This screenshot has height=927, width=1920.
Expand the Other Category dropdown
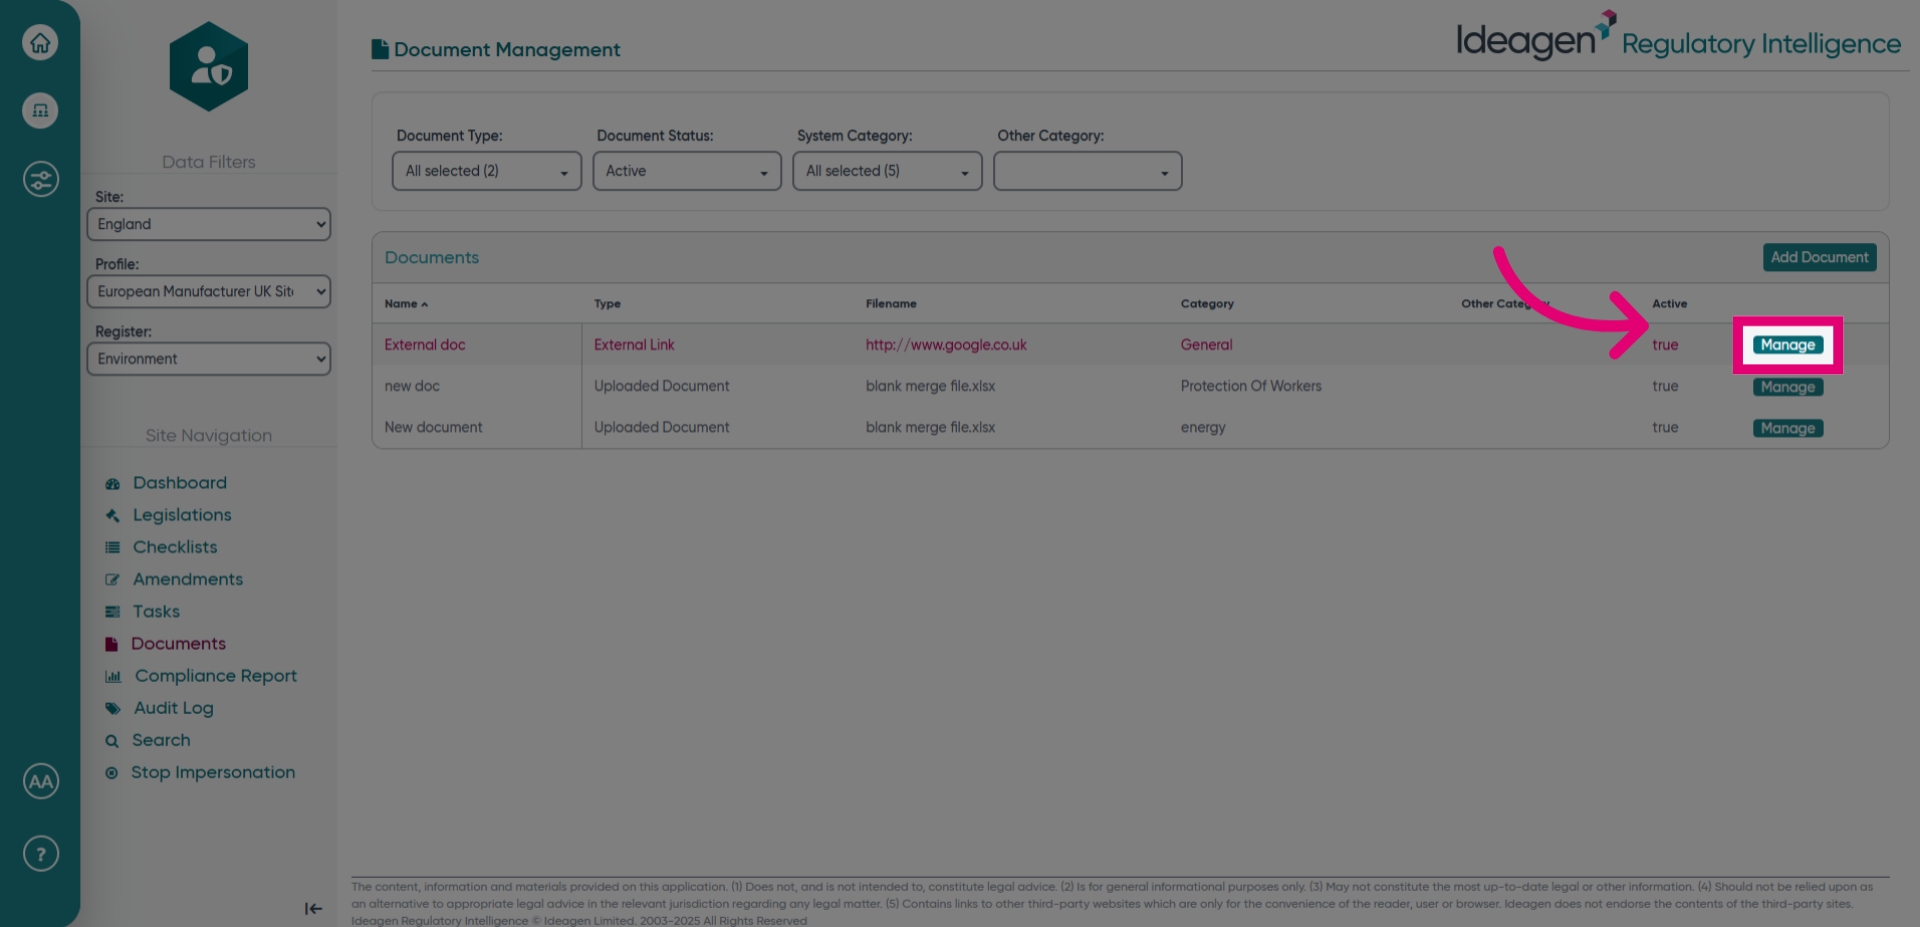pos(1088,171)
